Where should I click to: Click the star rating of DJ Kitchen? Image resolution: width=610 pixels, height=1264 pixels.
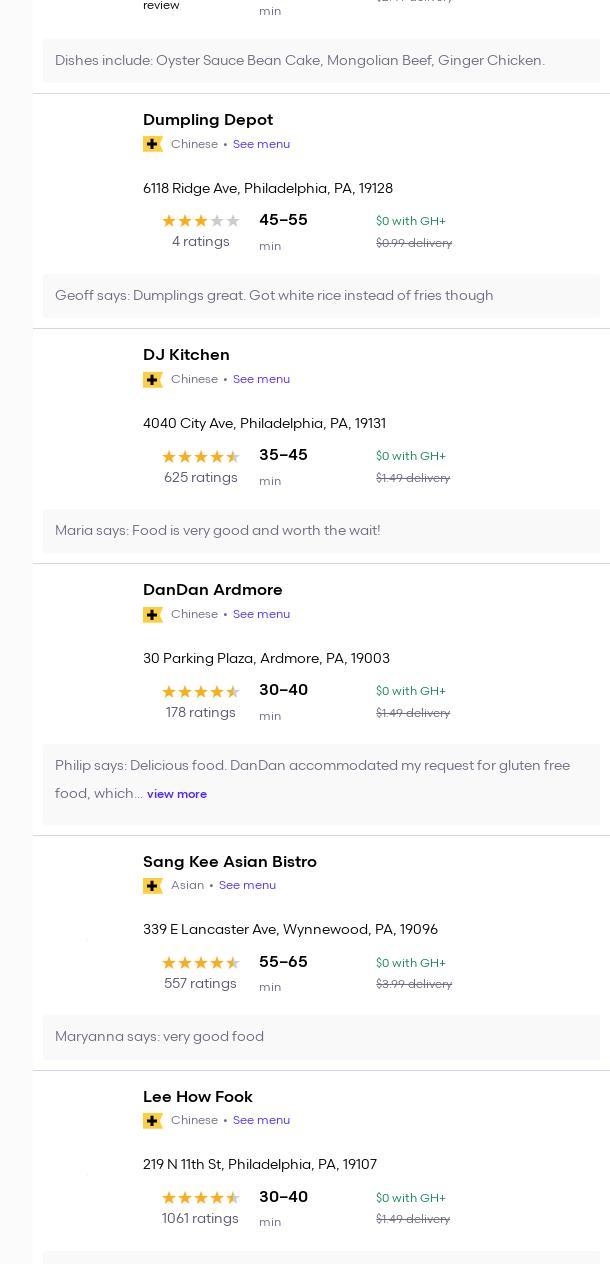coord(200,457)
